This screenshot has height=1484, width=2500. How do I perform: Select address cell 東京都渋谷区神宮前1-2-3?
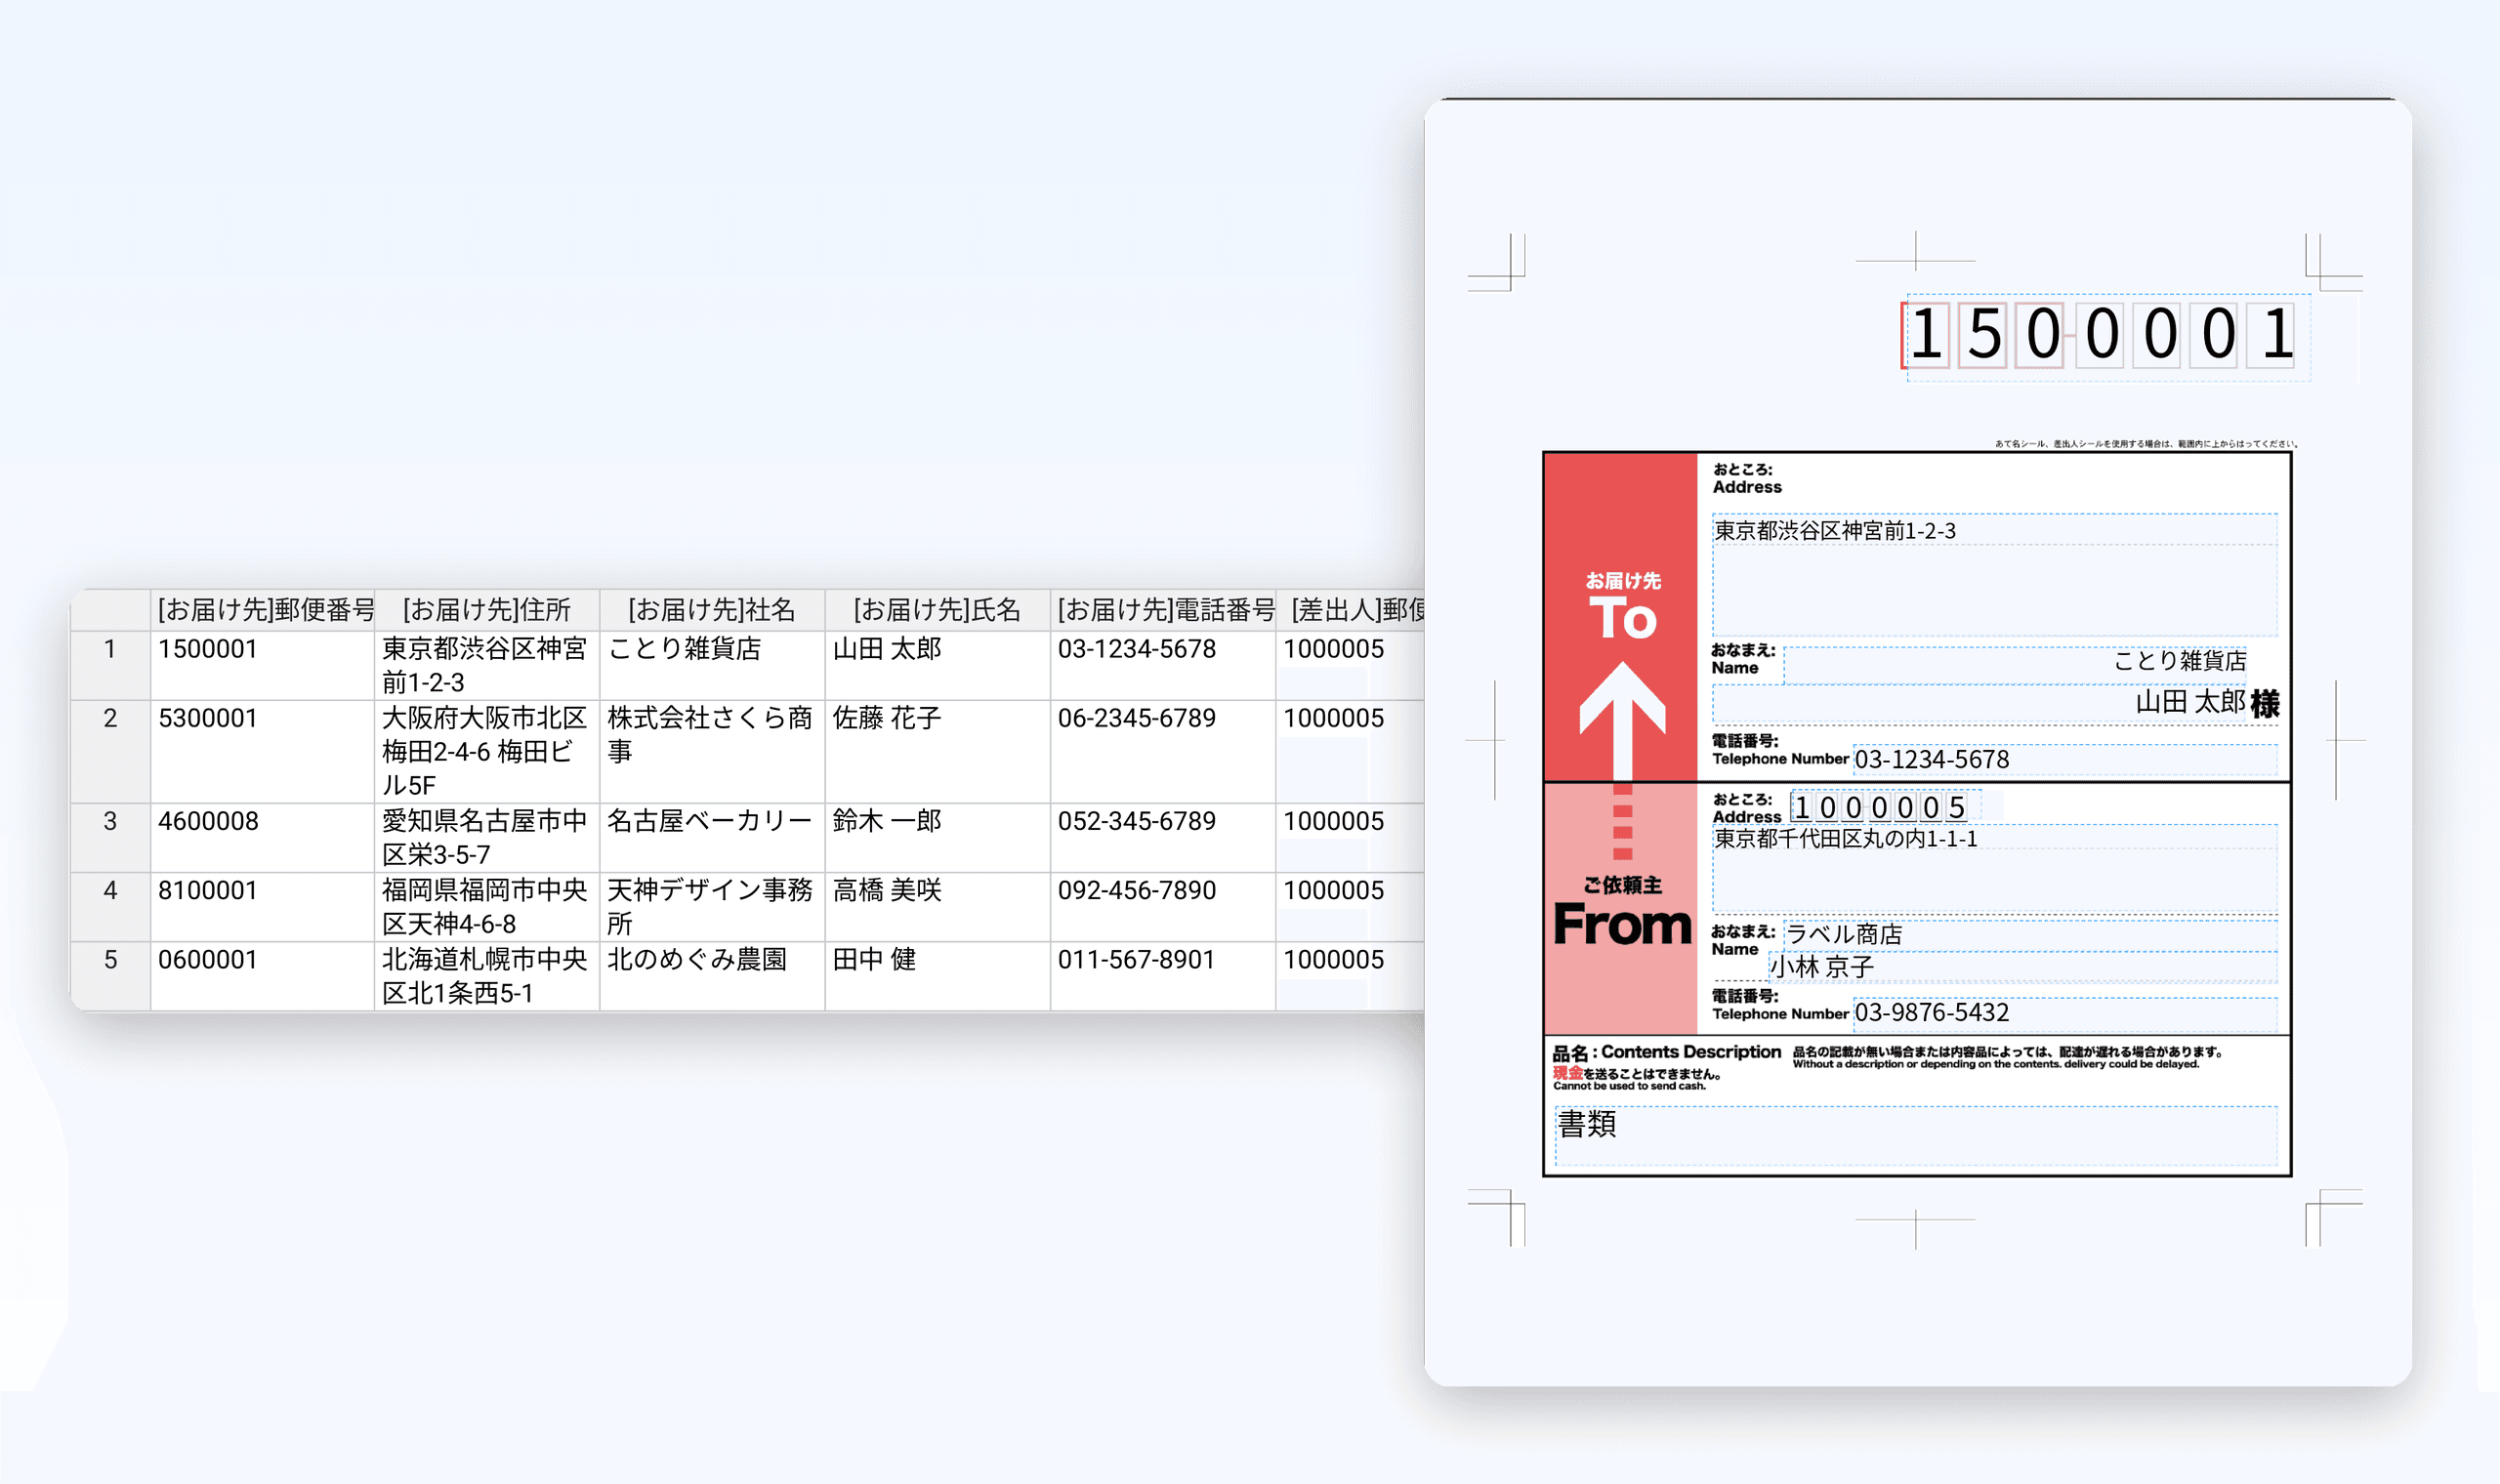click(487, 665)
